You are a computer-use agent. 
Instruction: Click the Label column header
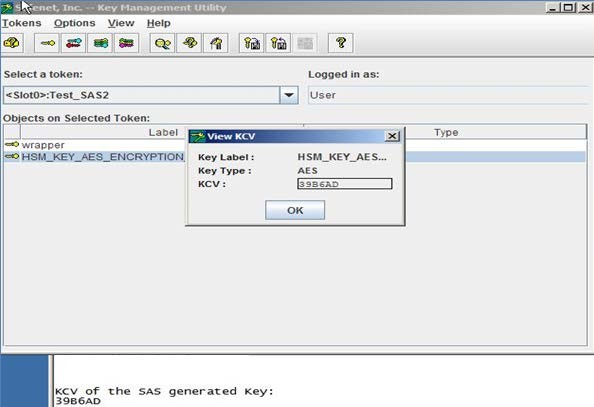(163, 132)
